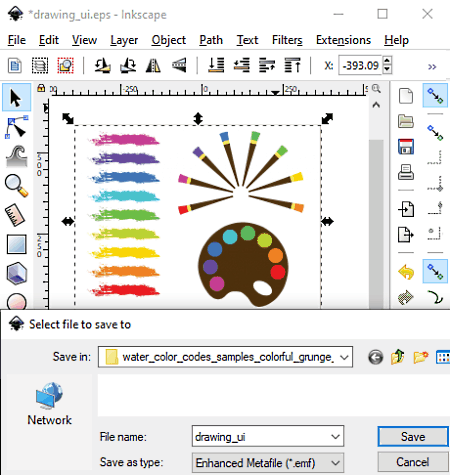Open the Filters menu
The image size is (450, 475).
pyautogui.click(x=287, y=40)
